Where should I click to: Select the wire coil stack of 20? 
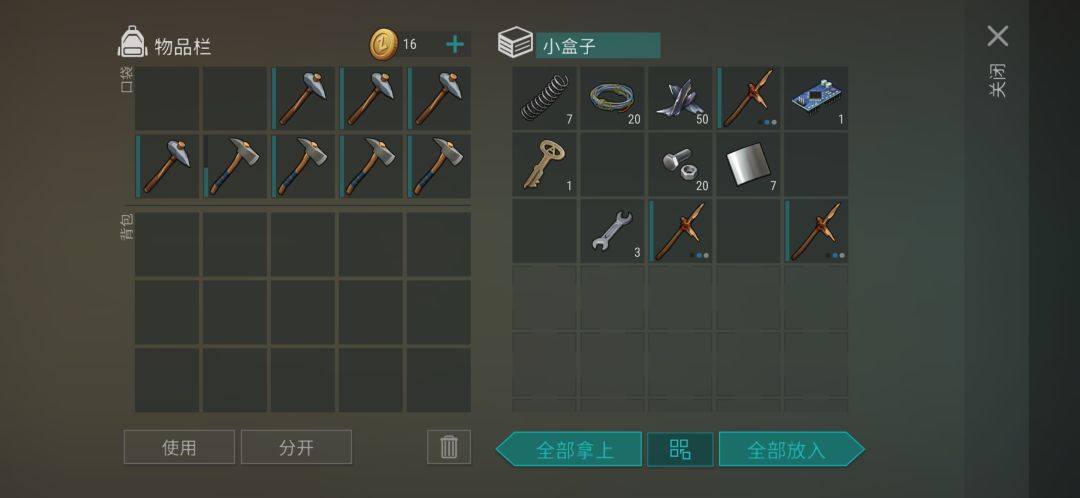(x=612, y=98)
